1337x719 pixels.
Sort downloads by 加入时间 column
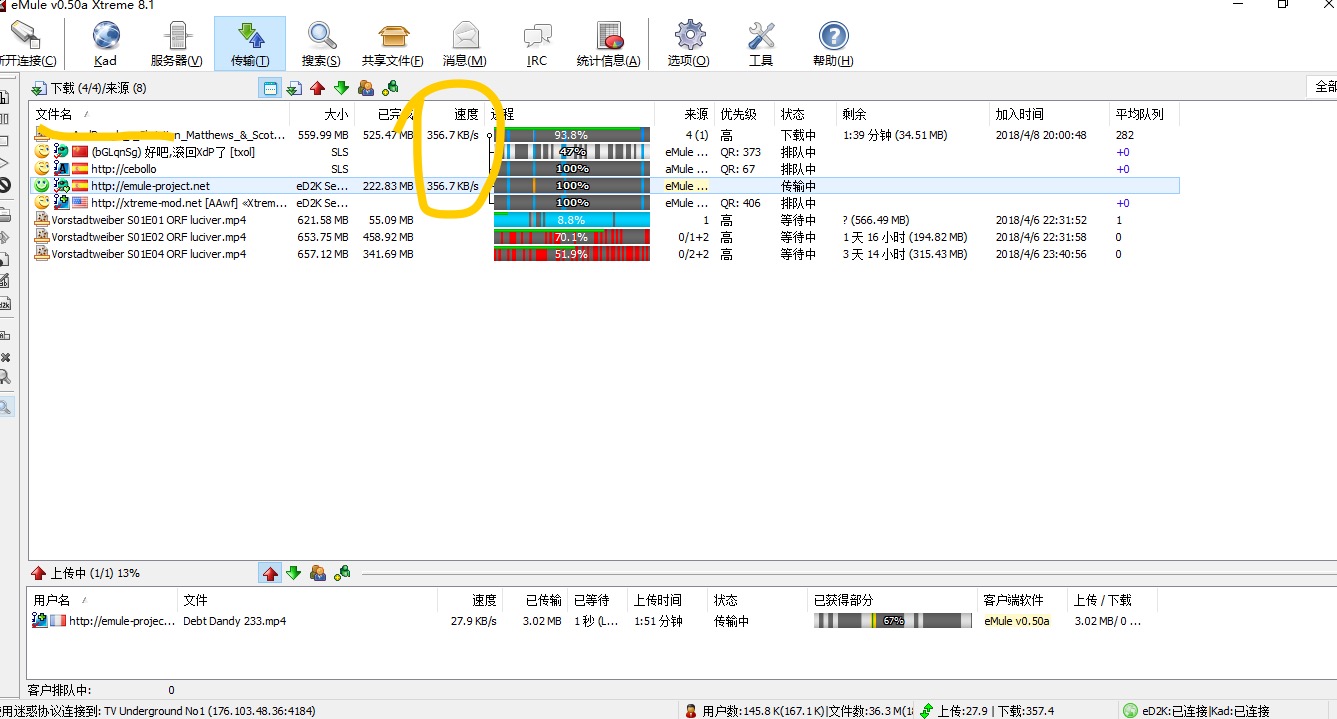[1050, 115]
